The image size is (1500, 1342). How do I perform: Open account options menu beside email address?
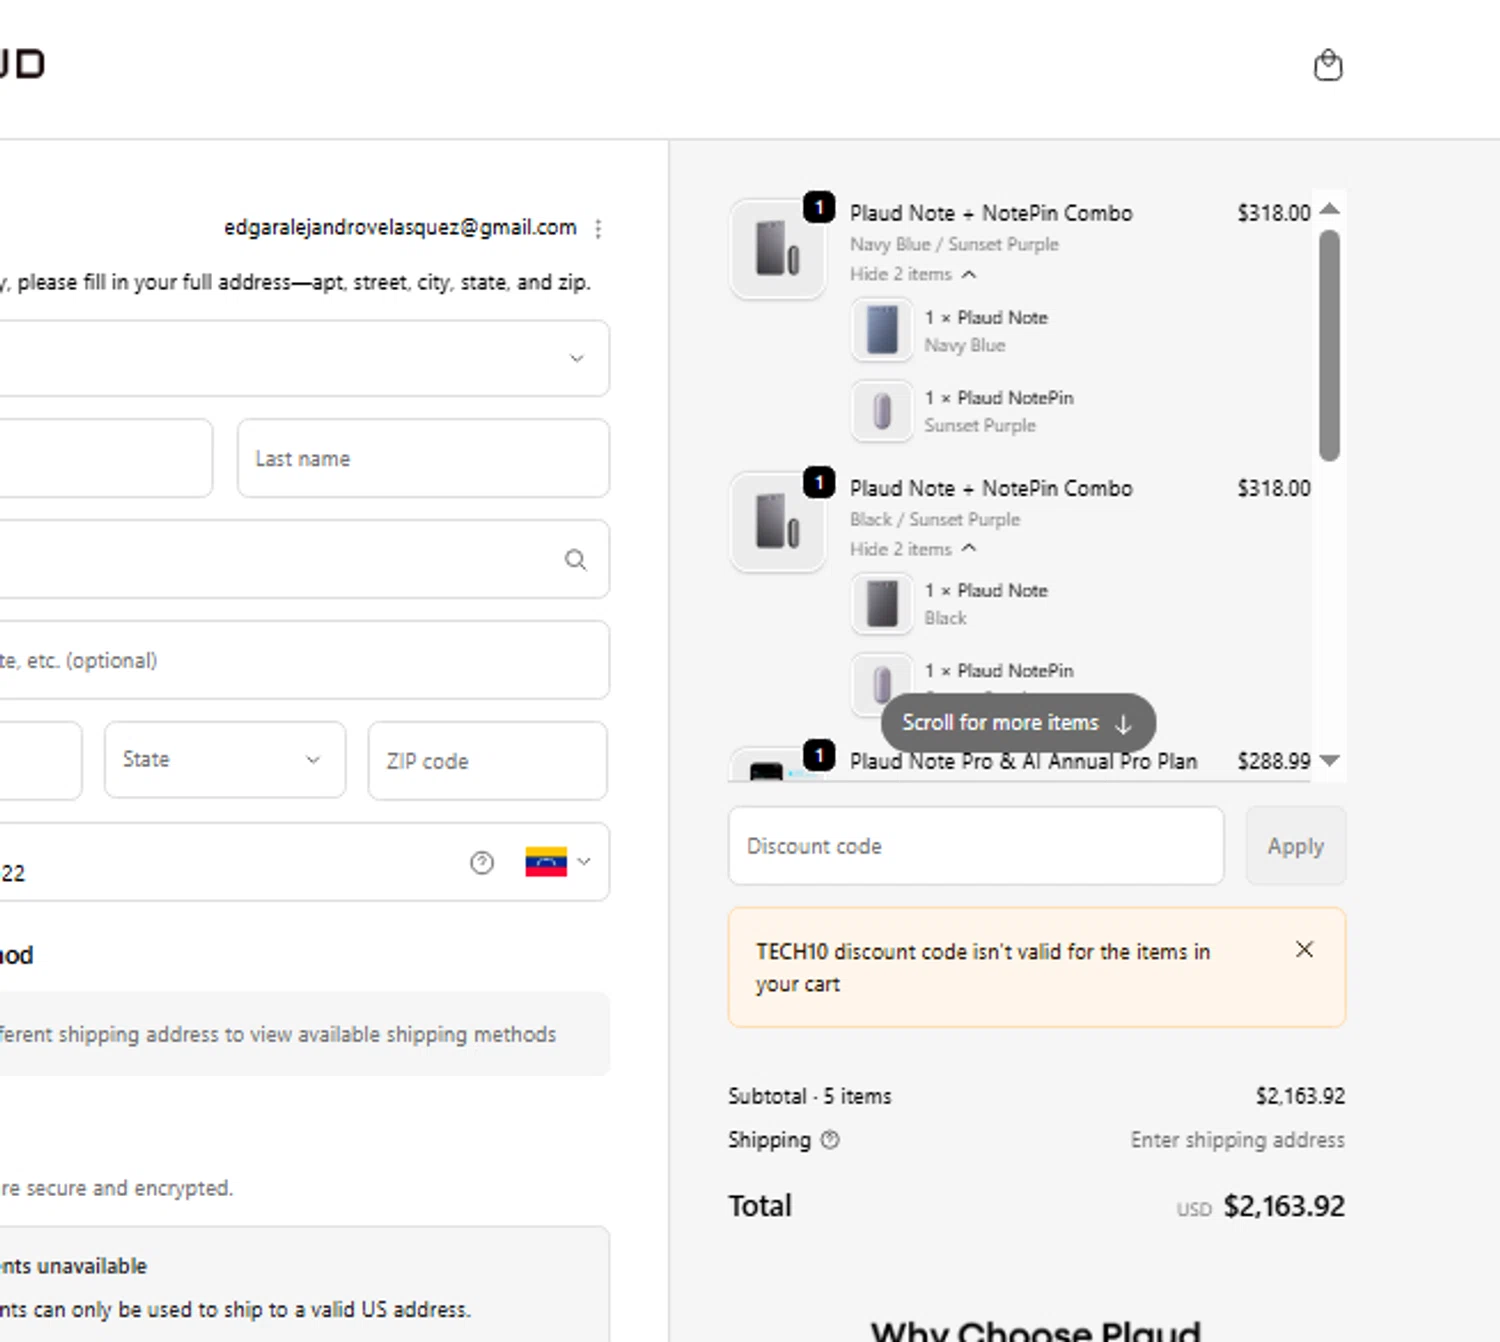(x=598, y=228)
